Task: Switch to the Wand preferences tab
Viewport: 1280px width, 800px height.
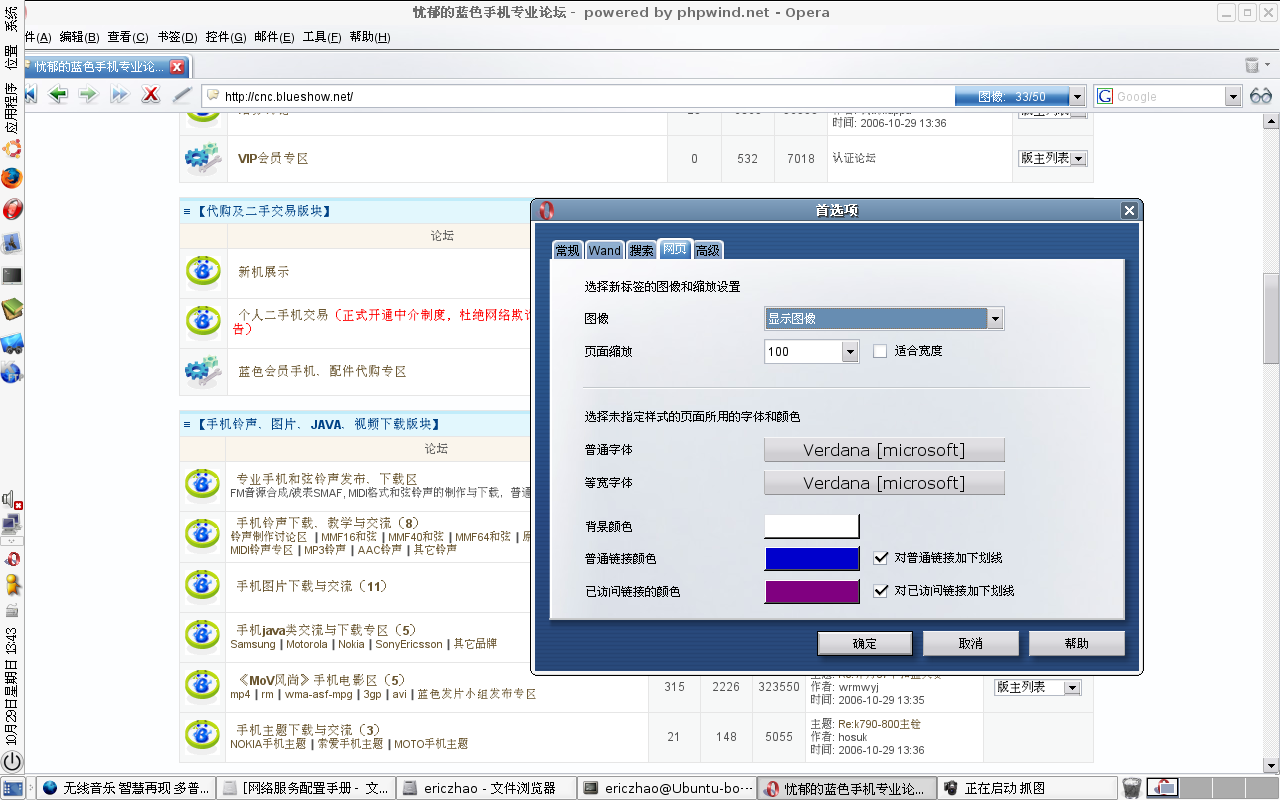Action: [604, 250]
